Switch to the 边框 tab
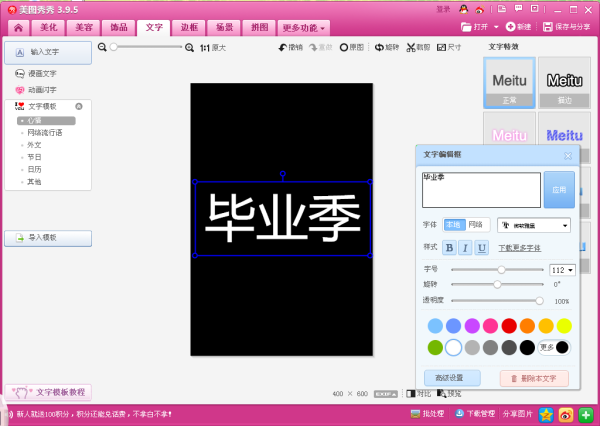 (189, 28)
